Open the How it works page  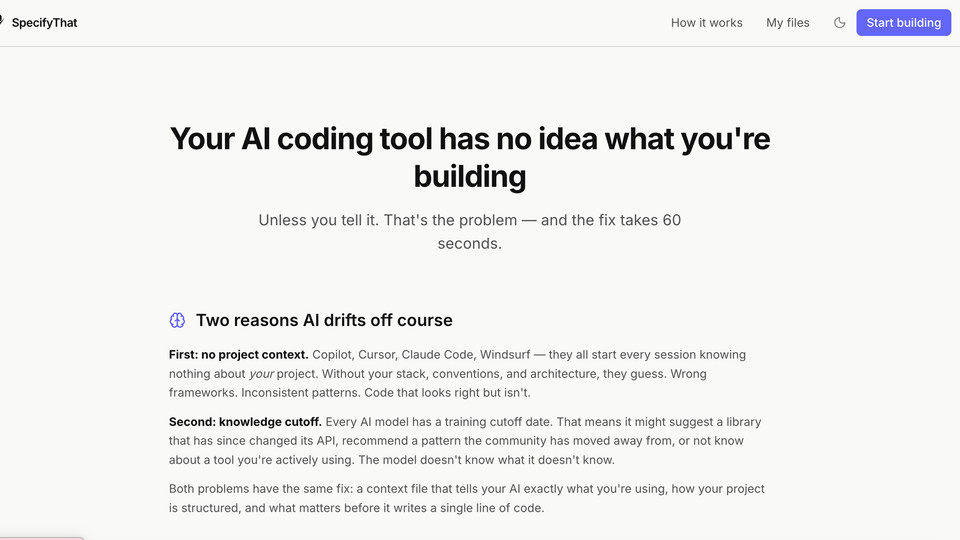click(x=706, y=23)
